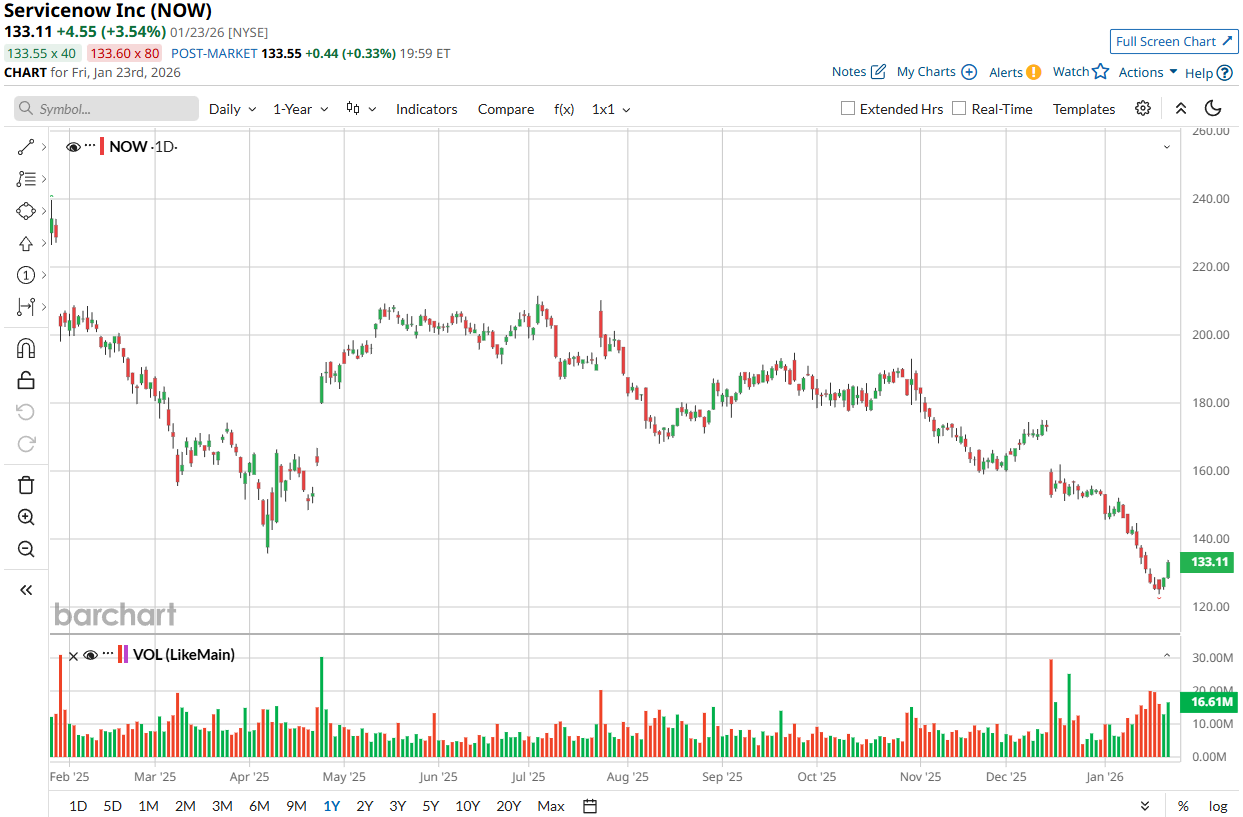Select the 5D range tab
1243x817 pixels.
pyautogui.click(x=113, y=806)
